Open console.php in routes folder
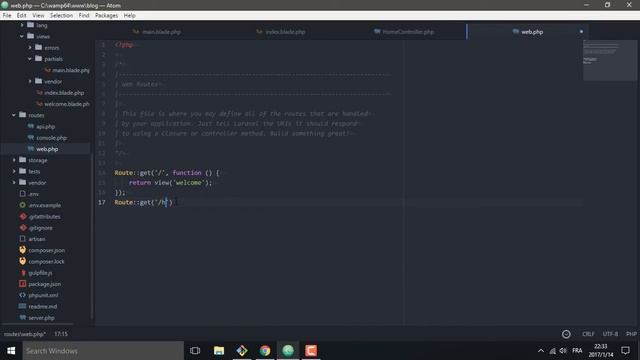This screenshot has height=360, width=640. click(x=51, y=138)
